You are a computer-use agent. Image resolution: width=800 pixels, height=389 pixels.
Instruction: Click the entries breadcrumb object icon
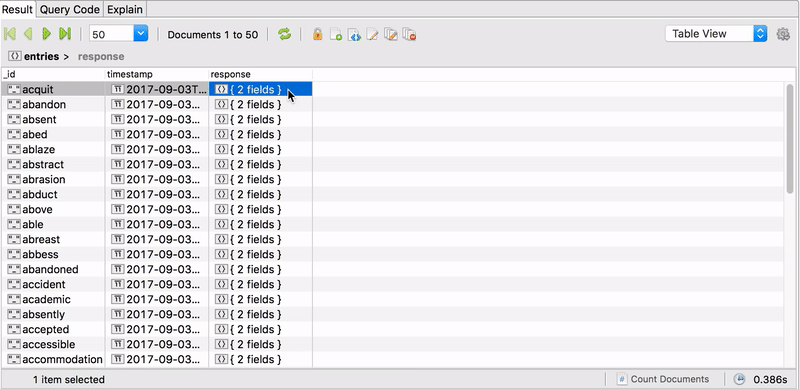tap(15, 56)
